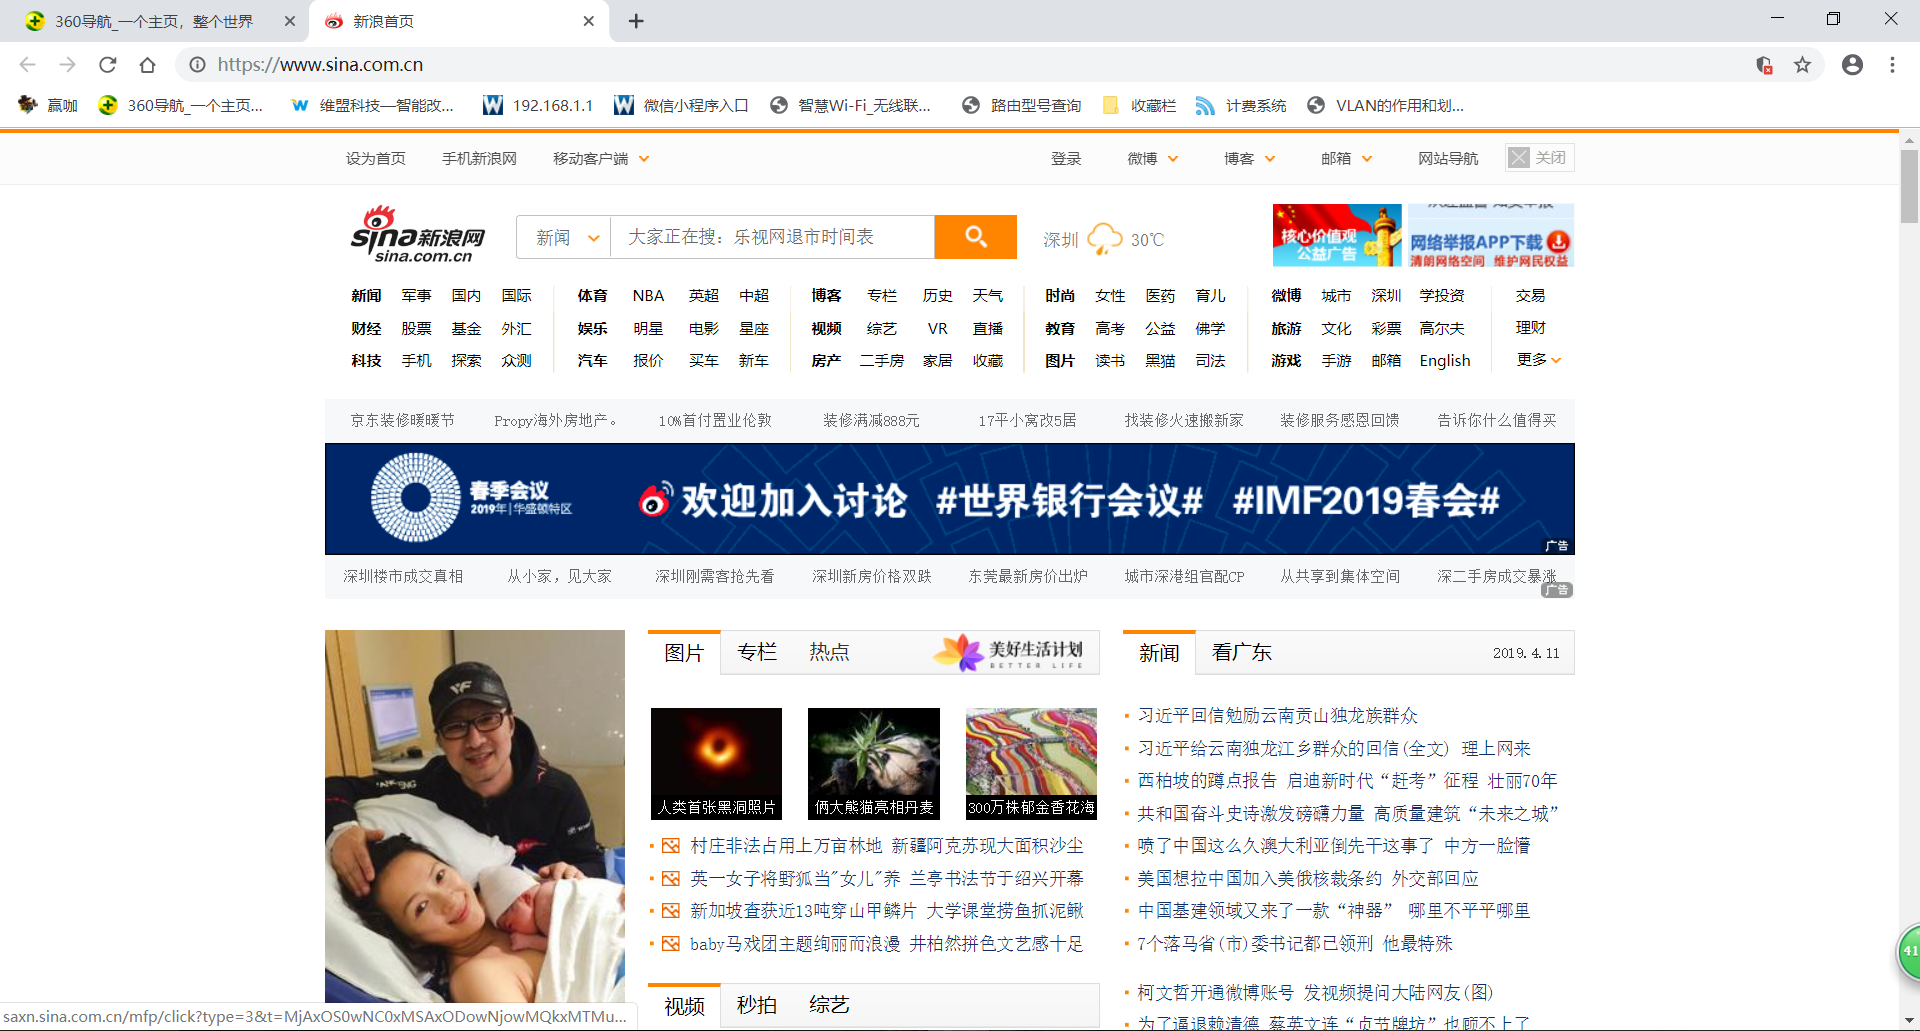Click the browser back arrow
1920x1031 pixels.
point(27,65)
